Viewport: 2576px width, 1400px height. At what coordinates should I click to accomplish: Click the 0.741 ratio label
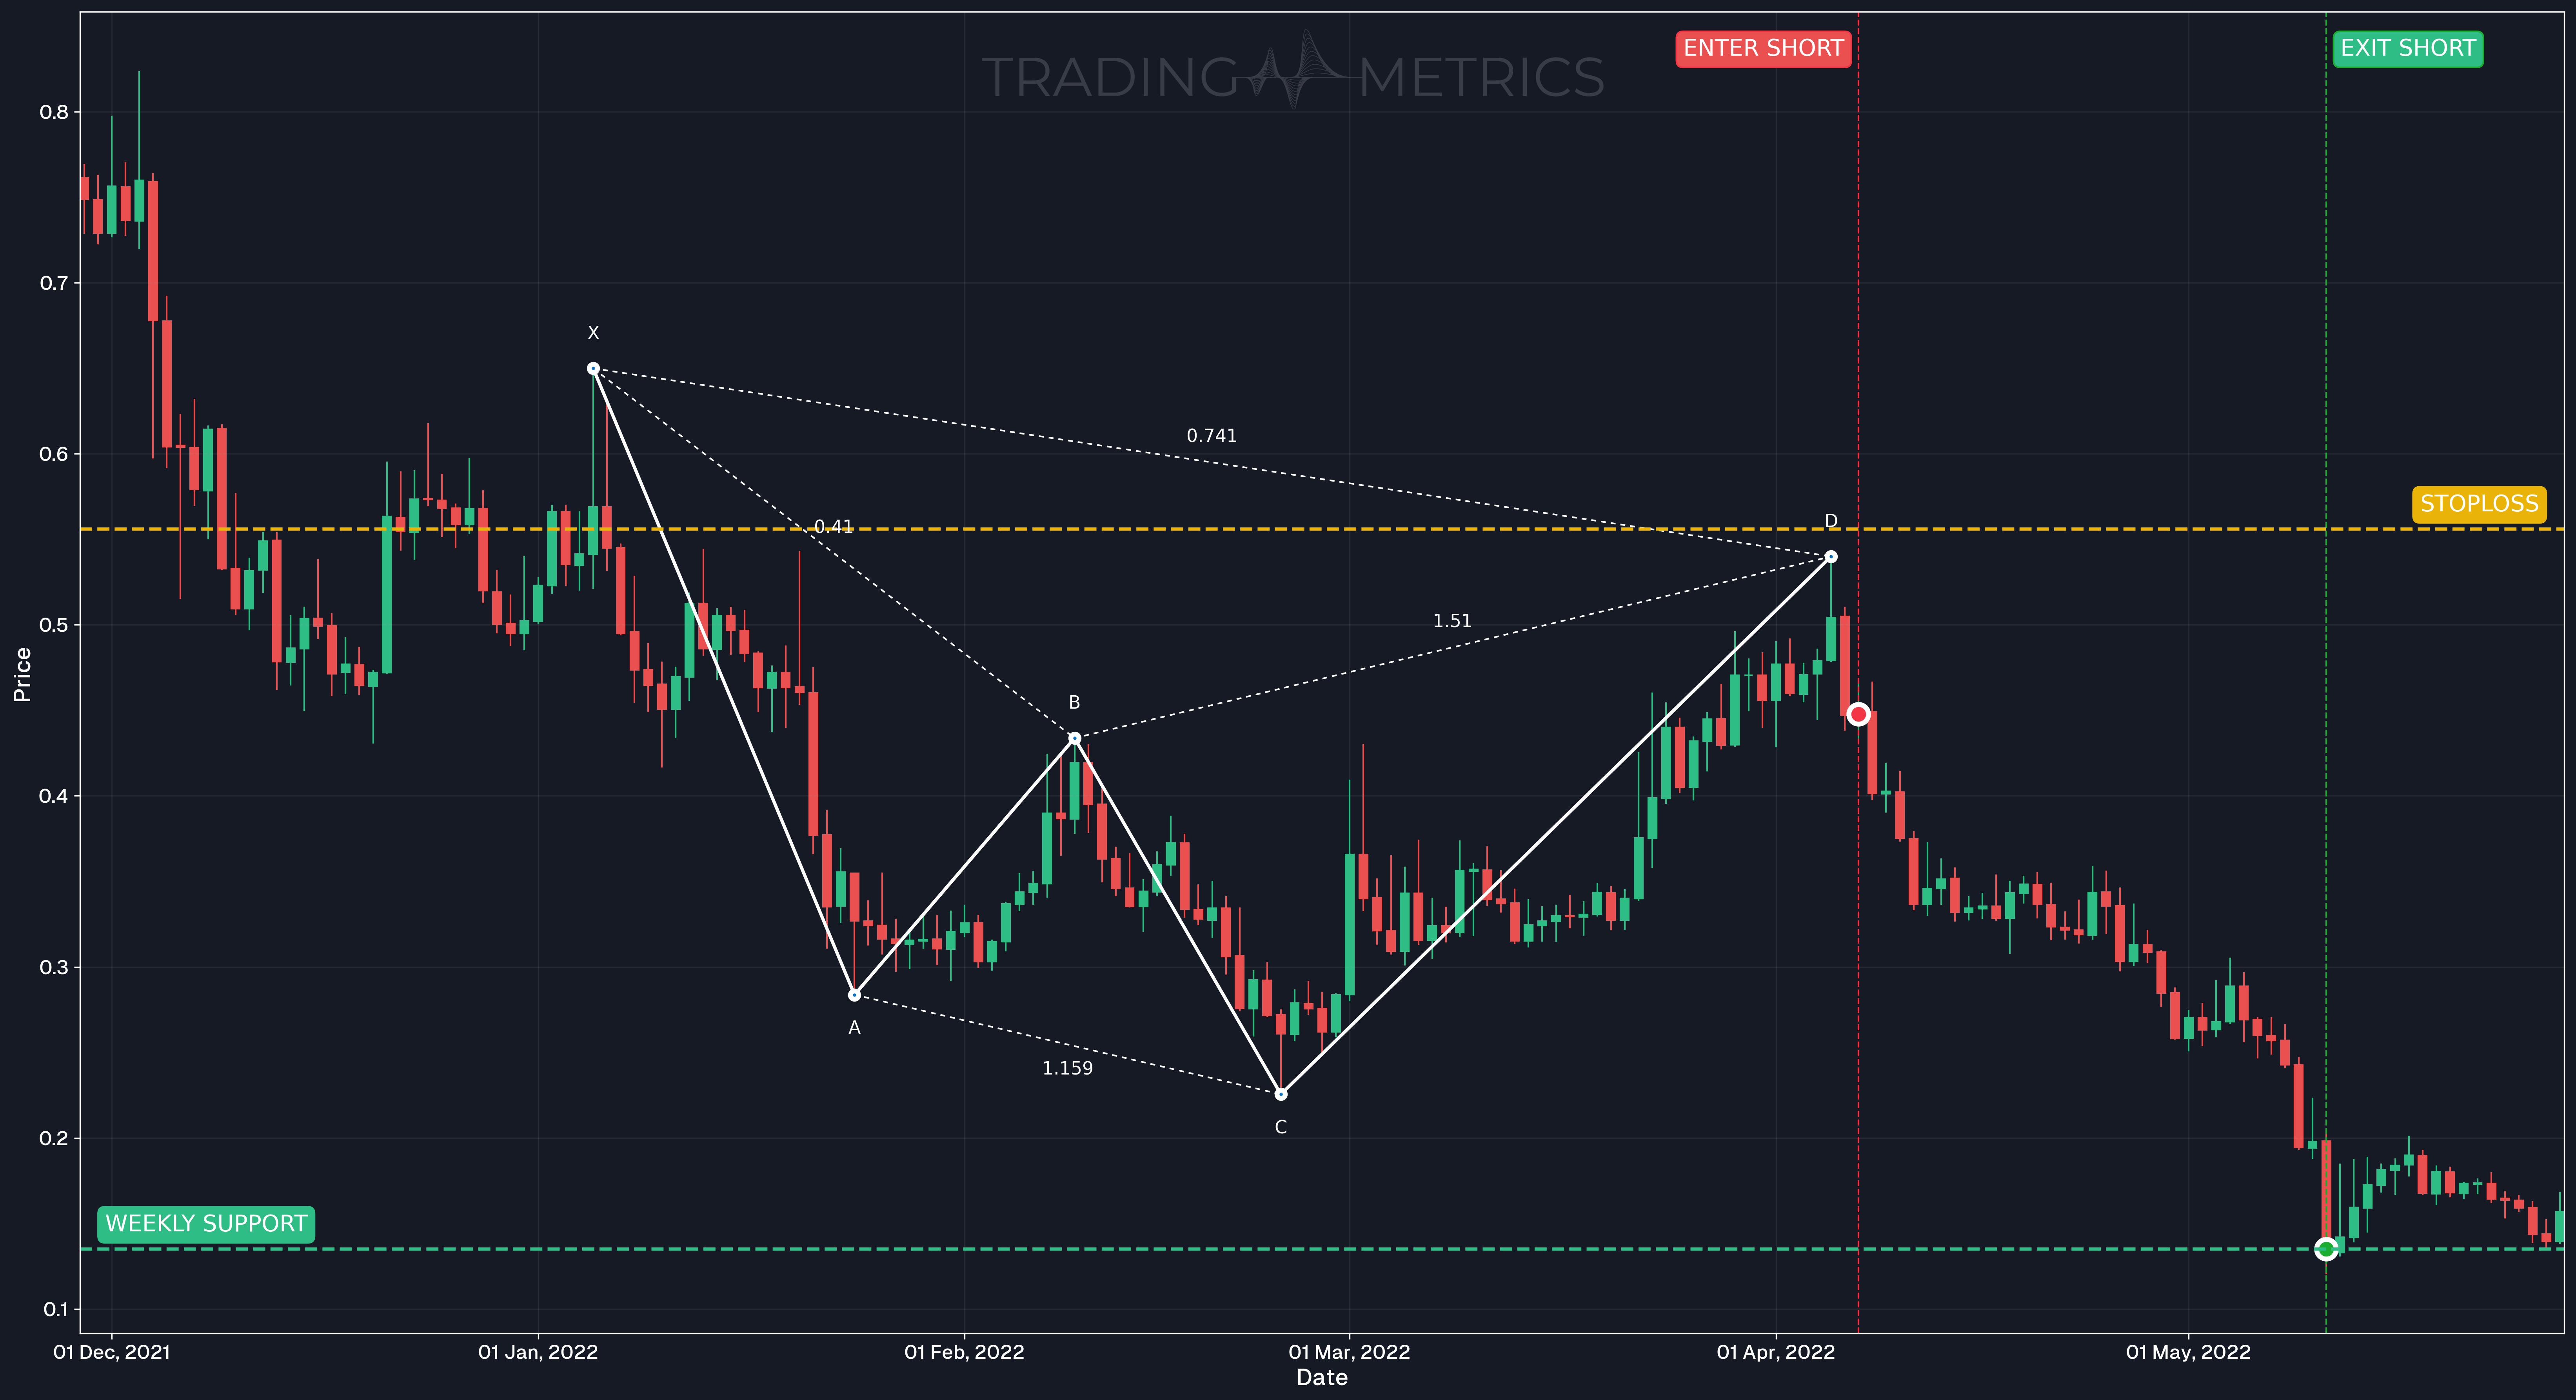[1211, 436]
